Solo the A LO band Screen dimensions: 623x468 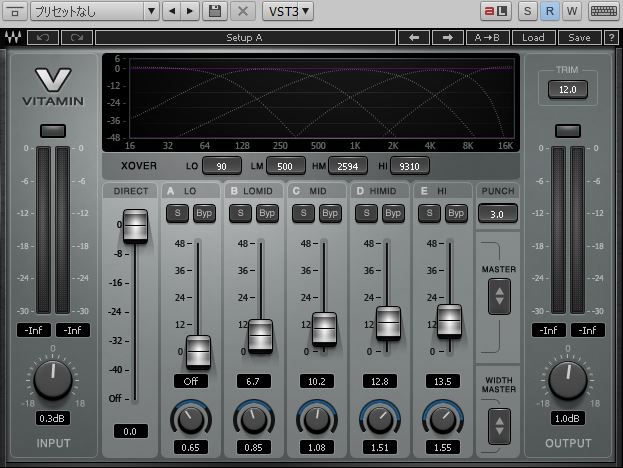pyautogui.click(x=177, y=213)
